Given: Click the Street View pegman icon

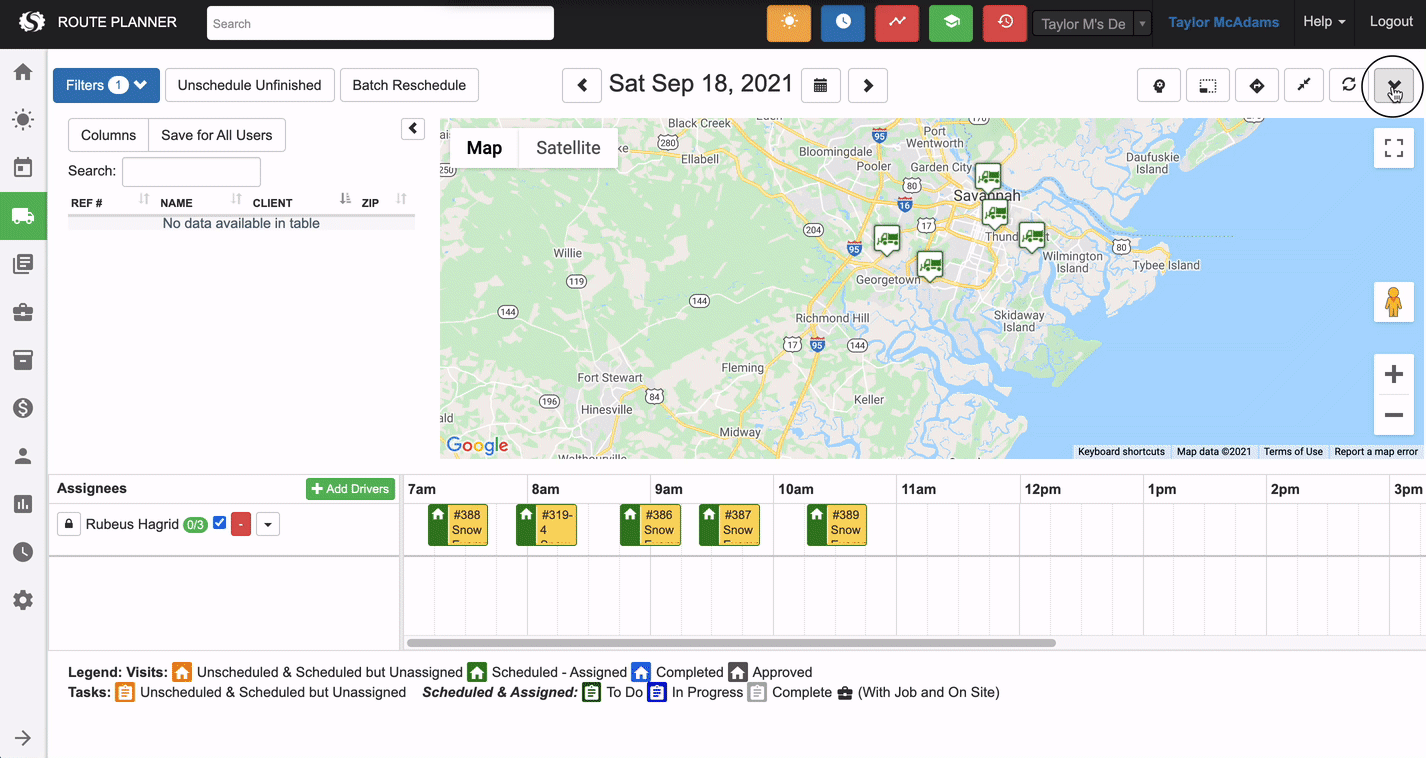Looking at the screenshot, I should click(x=1393, y=302).
